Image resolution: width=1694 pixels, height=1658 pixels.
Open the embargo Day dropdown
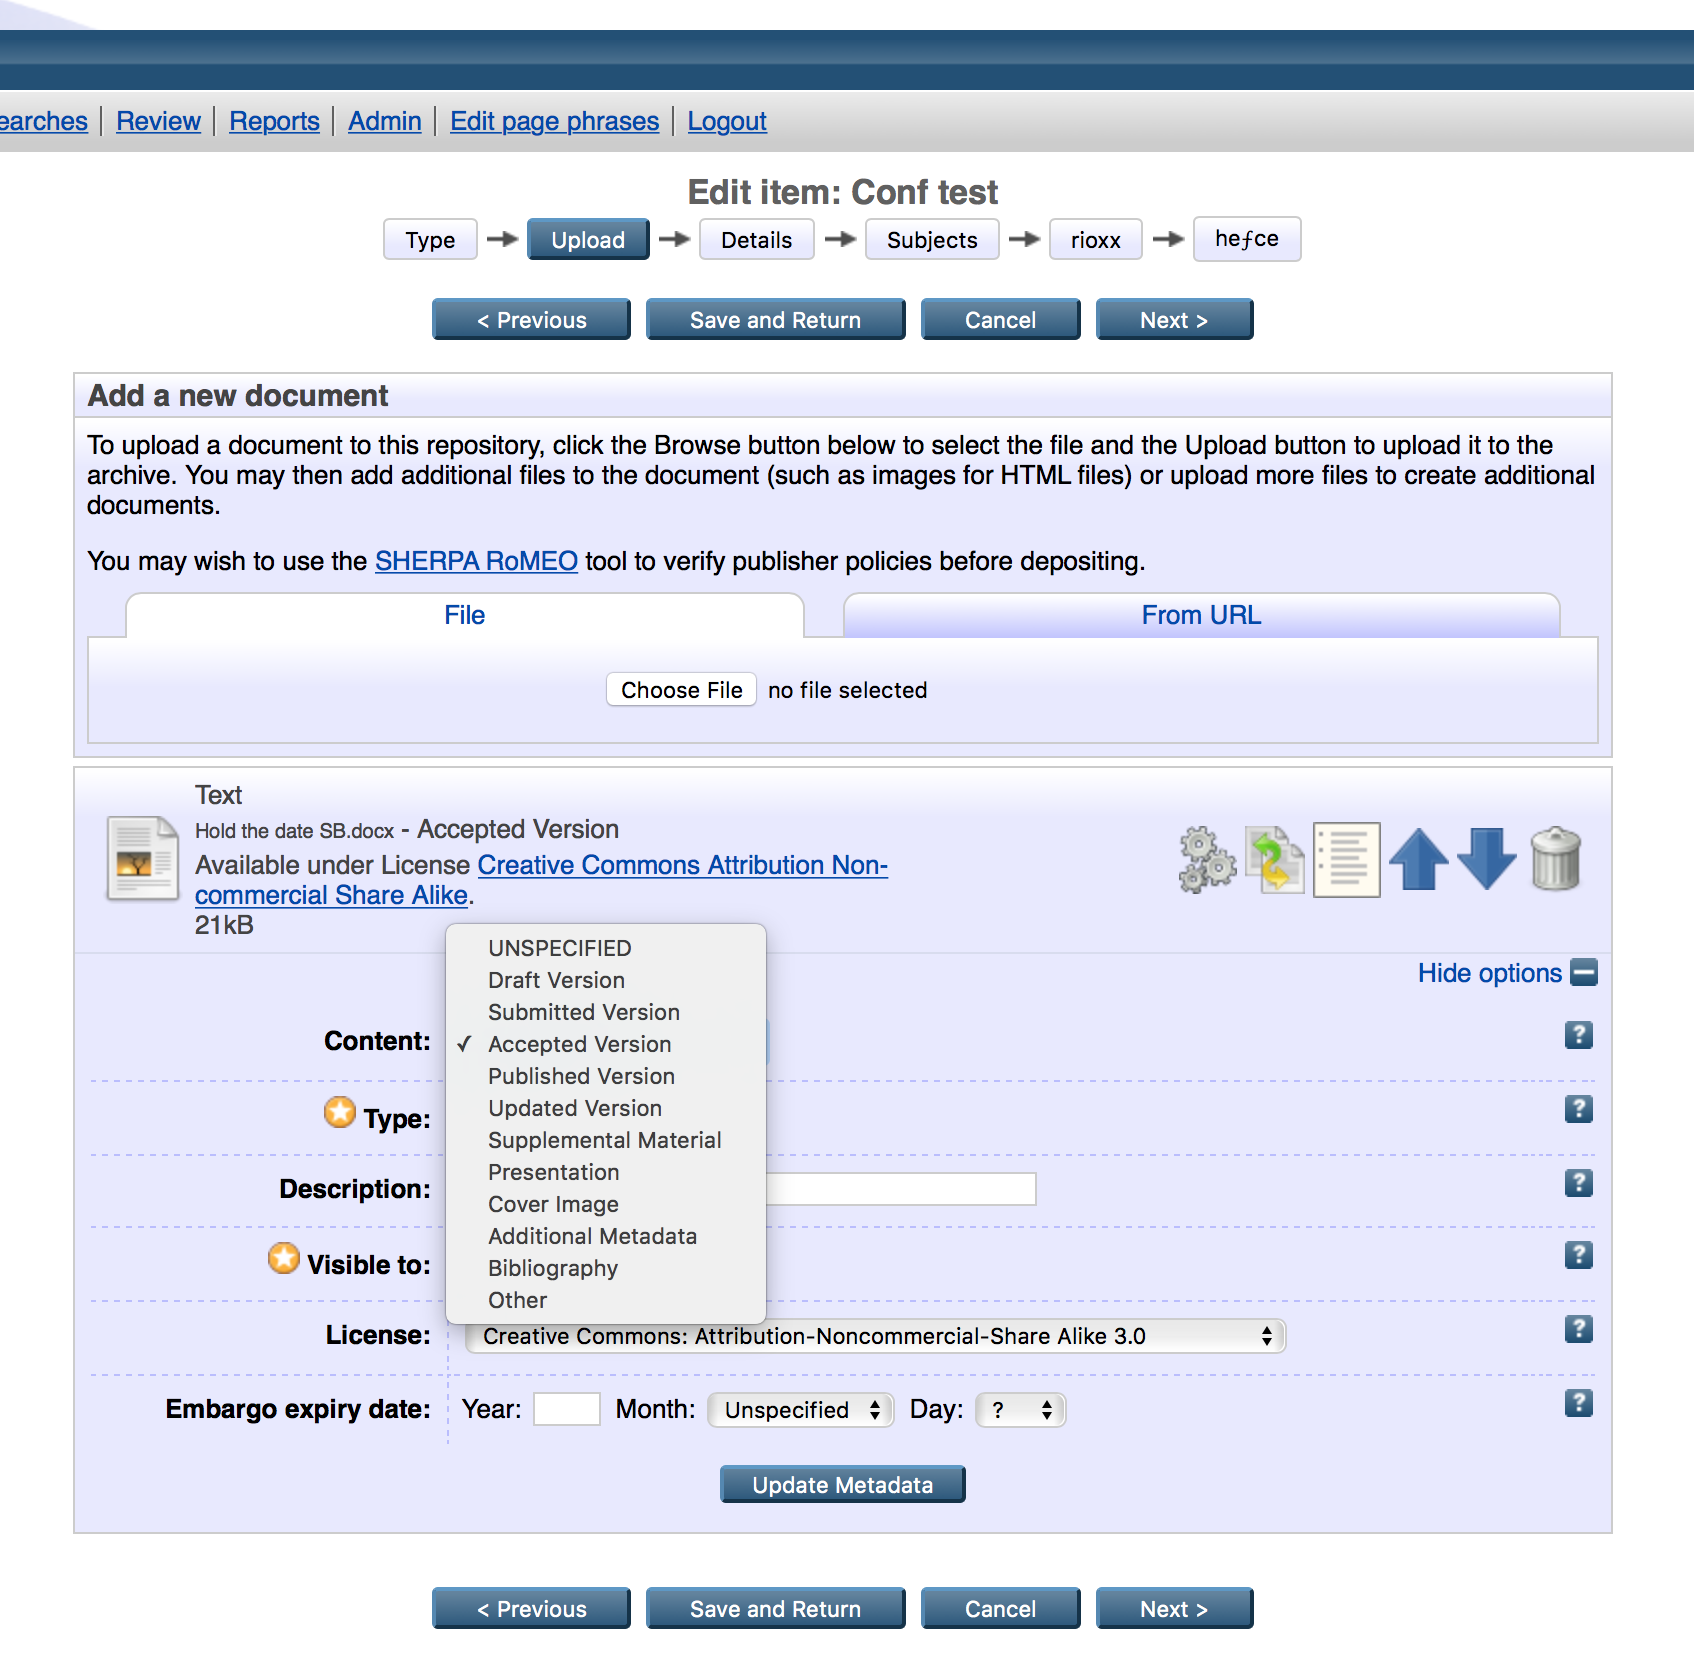tap(1020, 1410)
